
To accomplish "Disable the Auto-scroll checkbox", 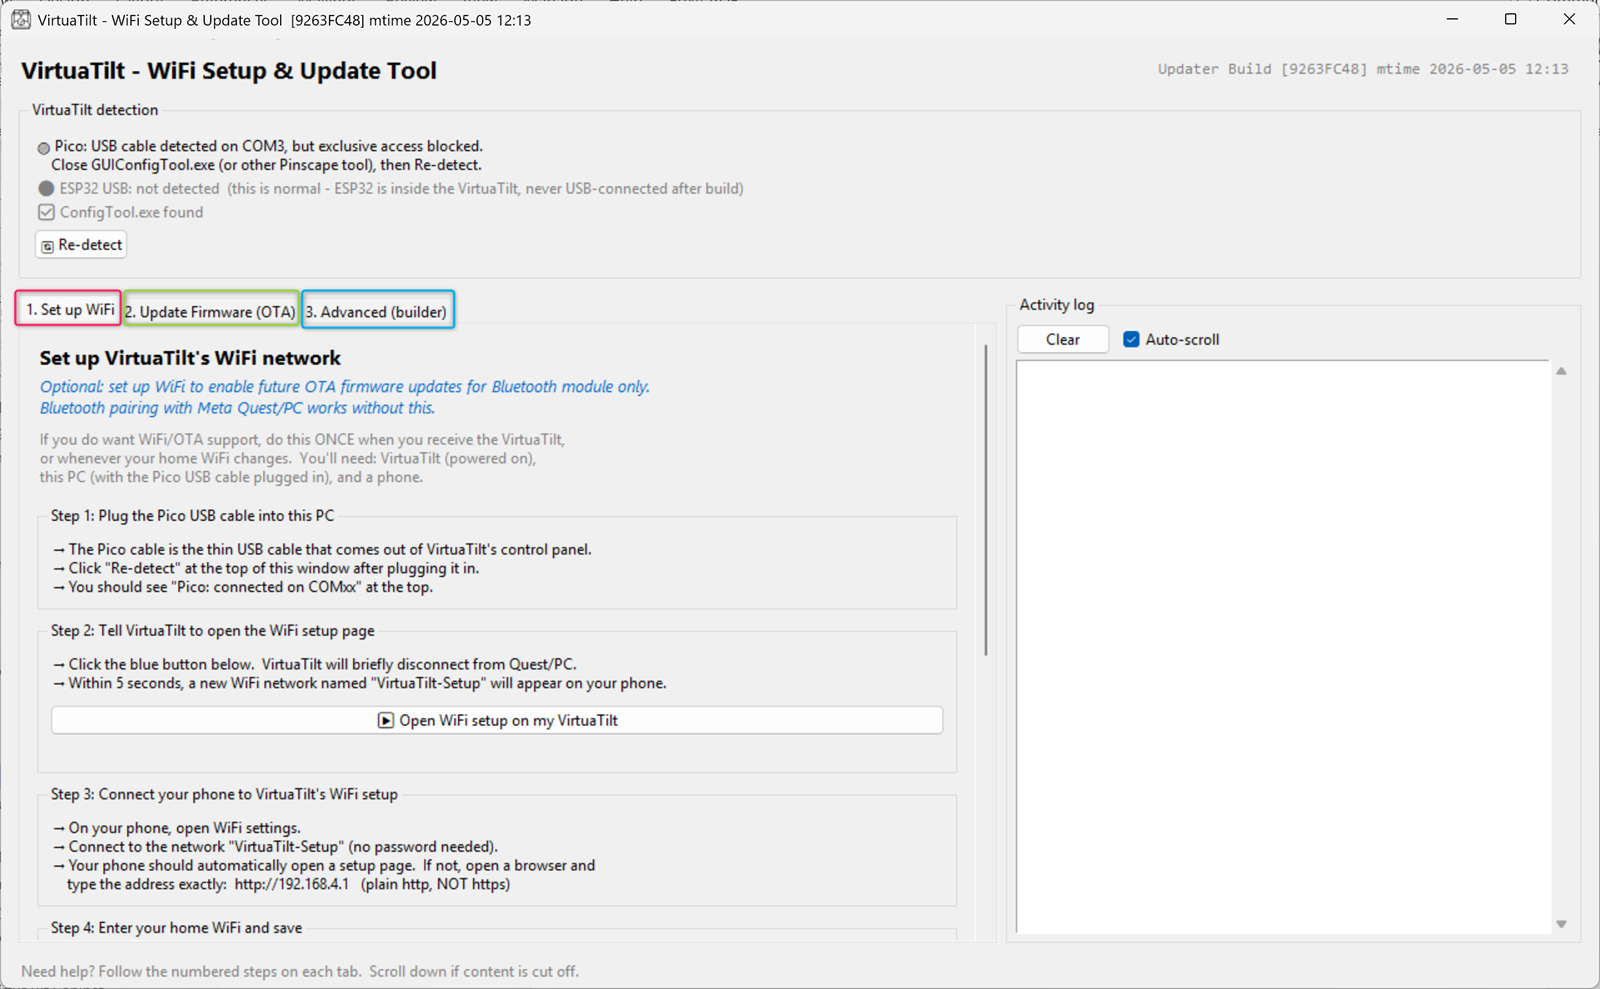I will coord(1131,340).
